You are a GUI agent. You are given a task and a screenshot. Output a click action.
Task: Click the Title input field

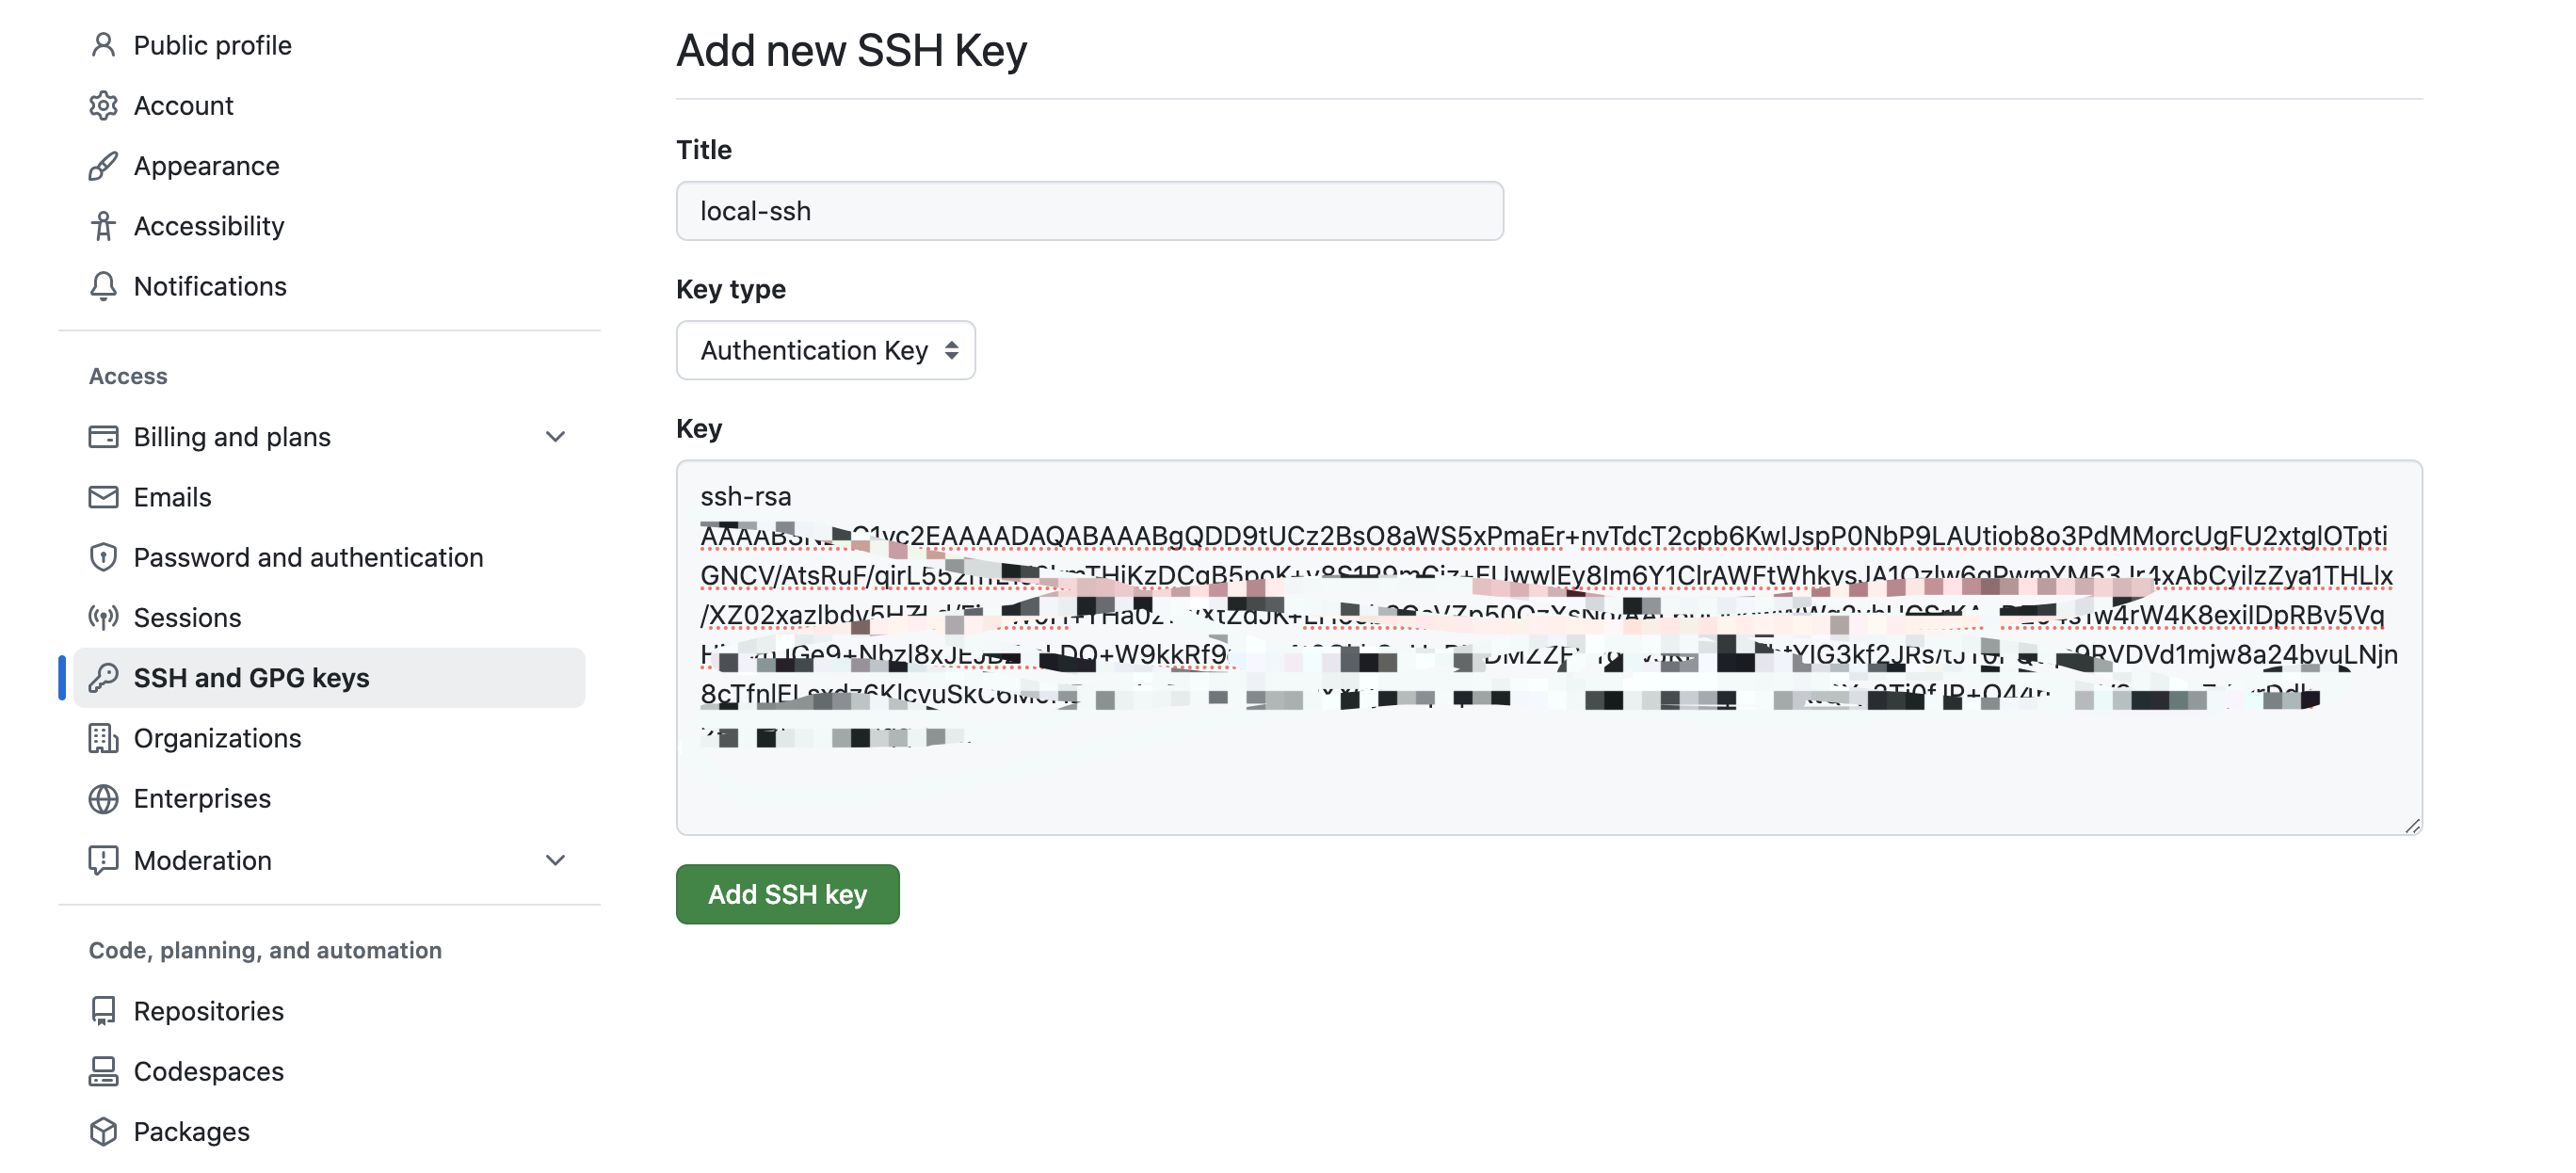(x=1091, y=210)
